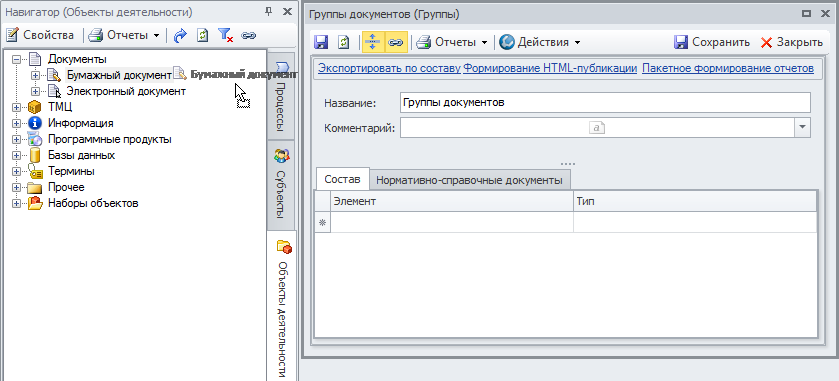Select Термины in the tree
839x381 pixels.
coord(71,171)
